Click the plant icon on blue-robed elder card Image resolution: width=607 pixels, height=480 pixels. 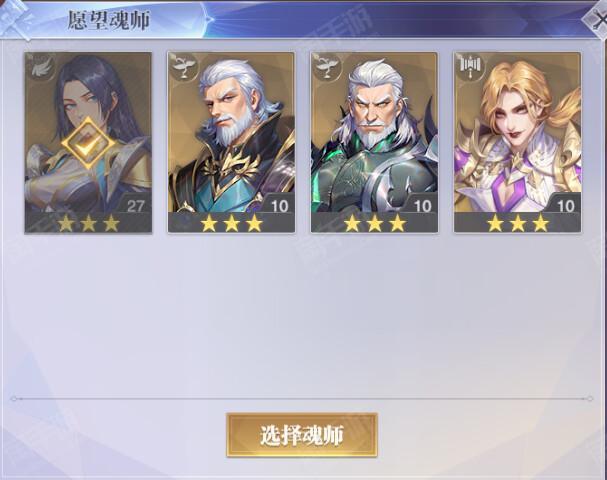[182, 67]
